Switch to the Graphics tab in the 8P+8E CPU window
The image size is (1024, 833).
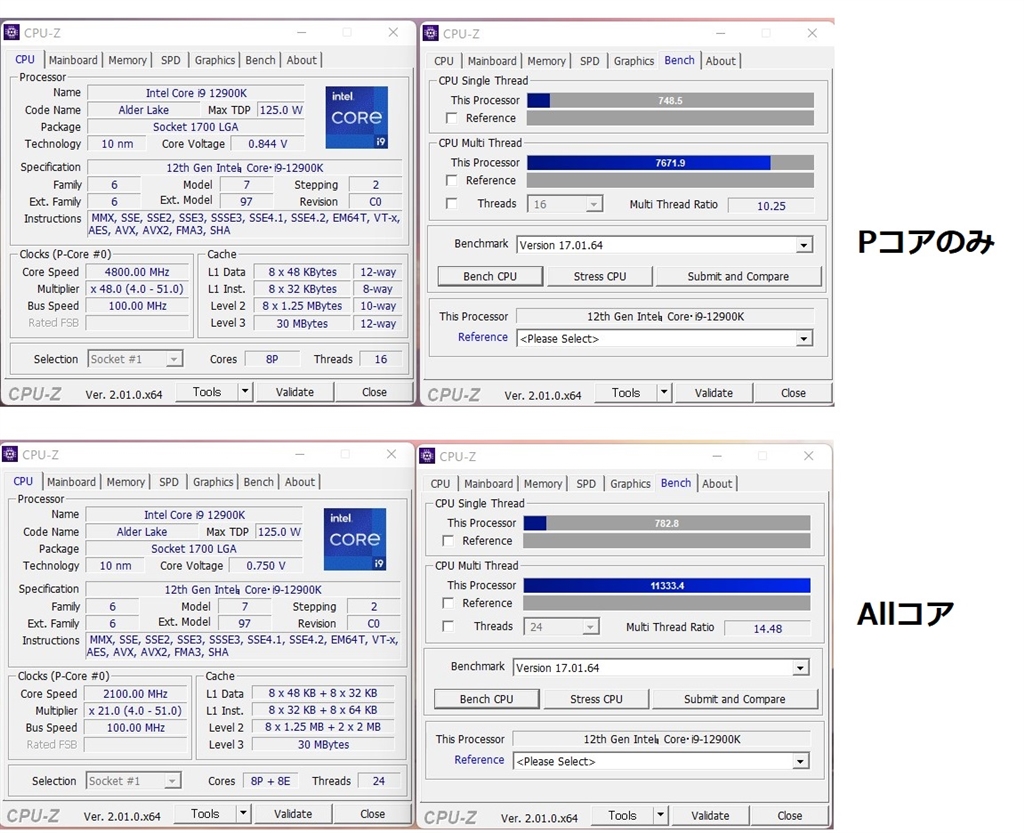point(213,482)
